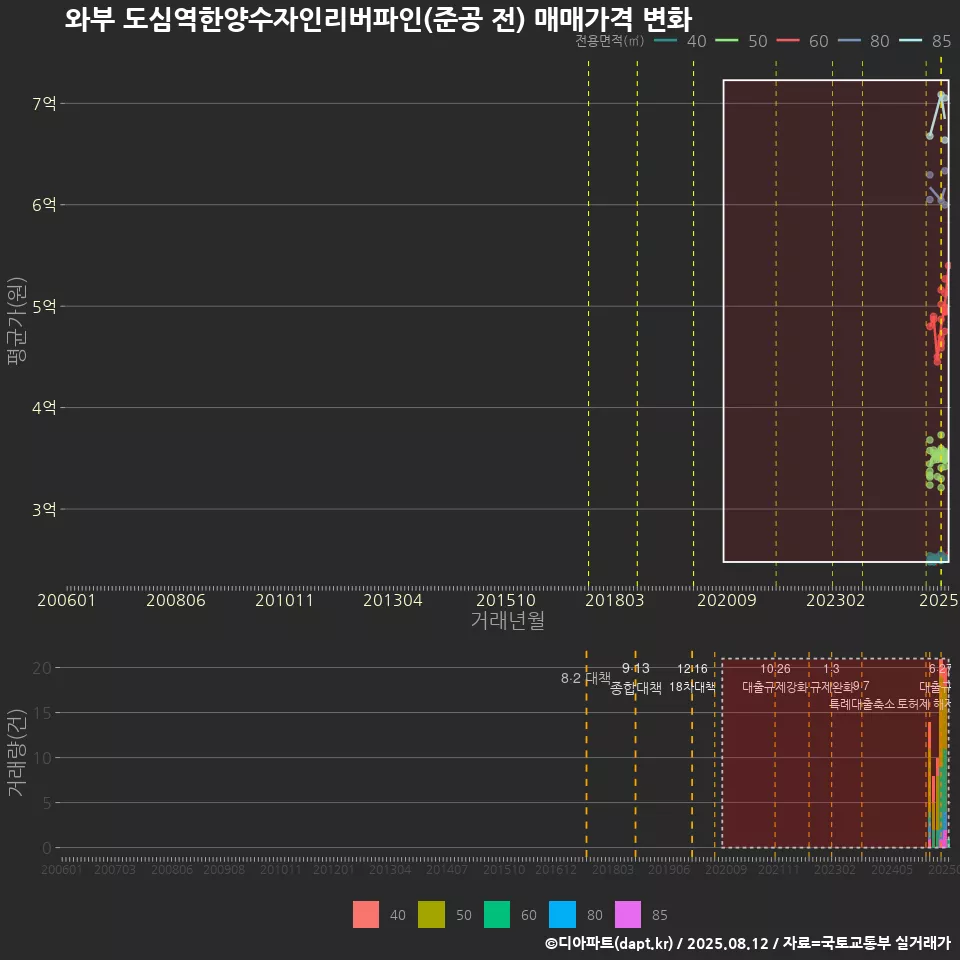Click 200908 on the volume chart x-axis
Viewport: 960px width, 960px height.
pyautogui.click(x=224, y=869)
